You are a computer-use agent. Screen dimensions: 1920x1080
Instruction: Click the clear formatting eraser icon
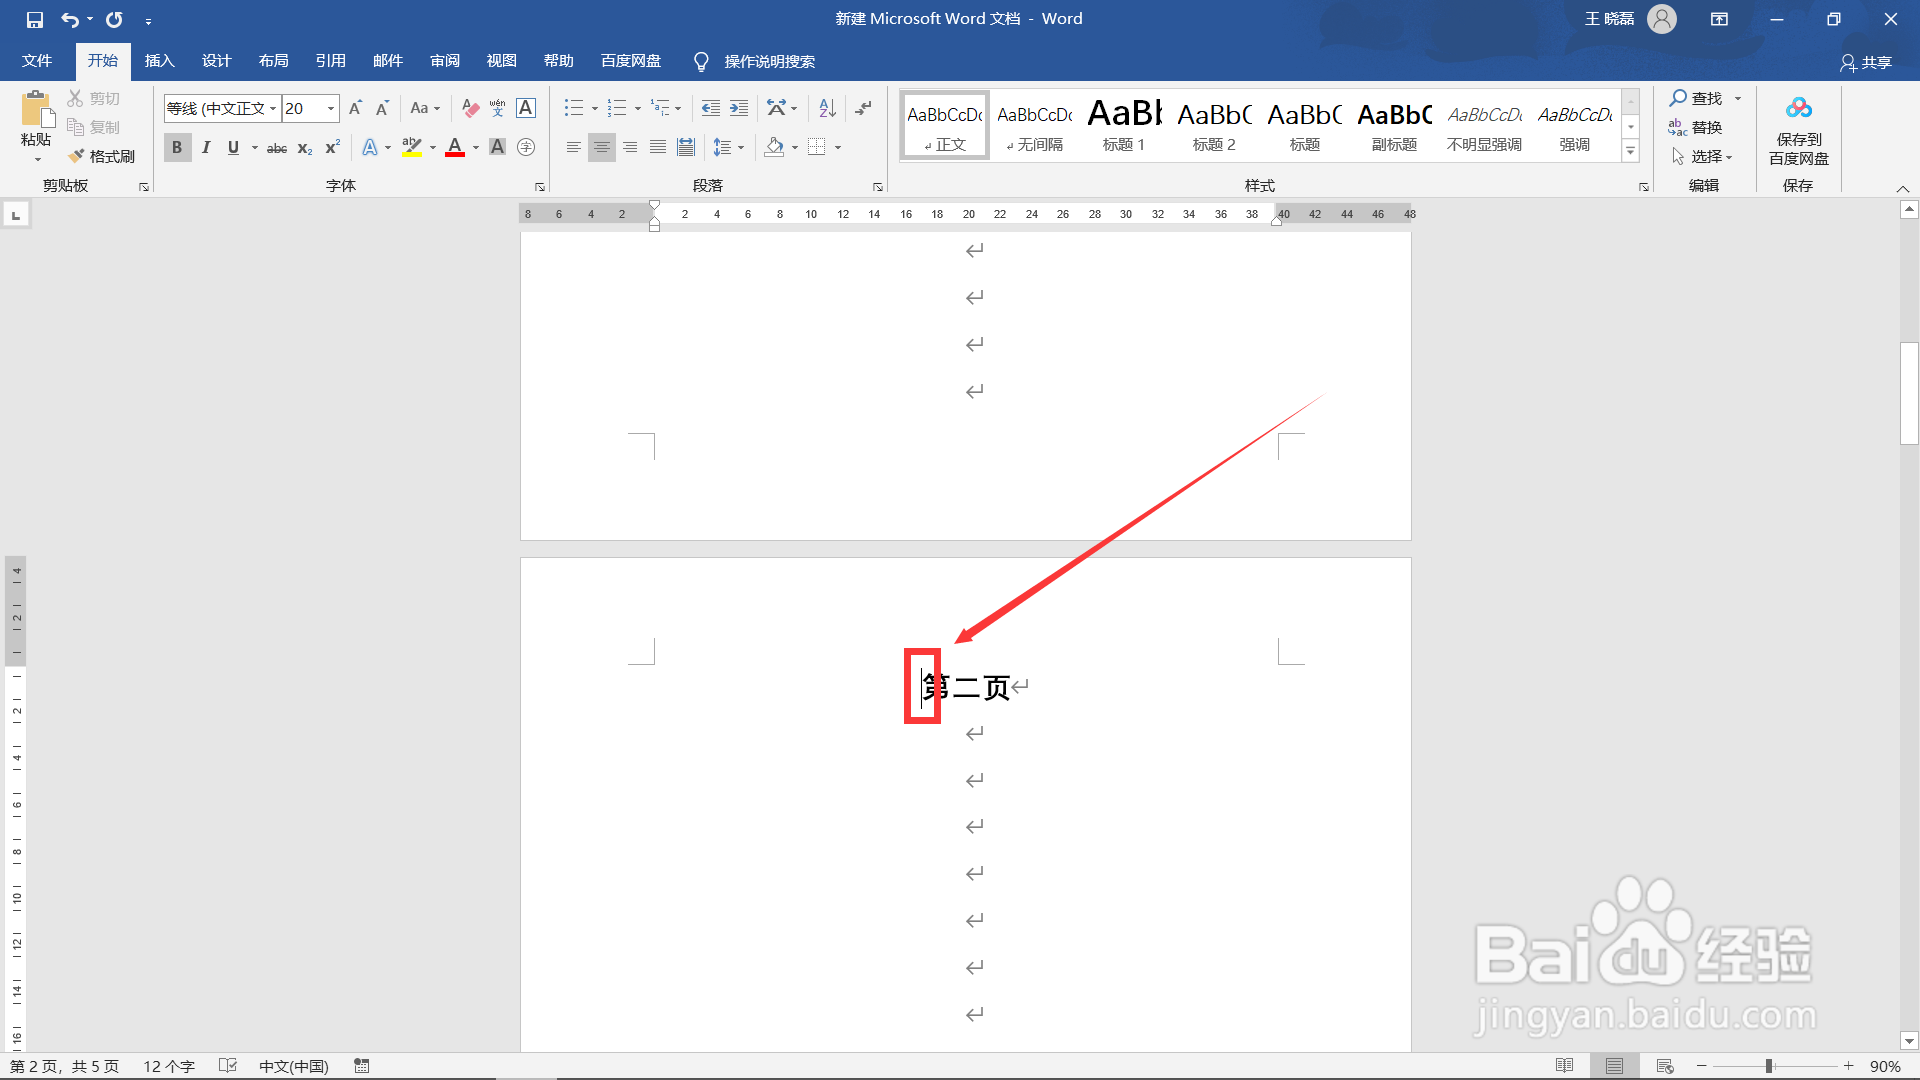click(x=470, y=108)
